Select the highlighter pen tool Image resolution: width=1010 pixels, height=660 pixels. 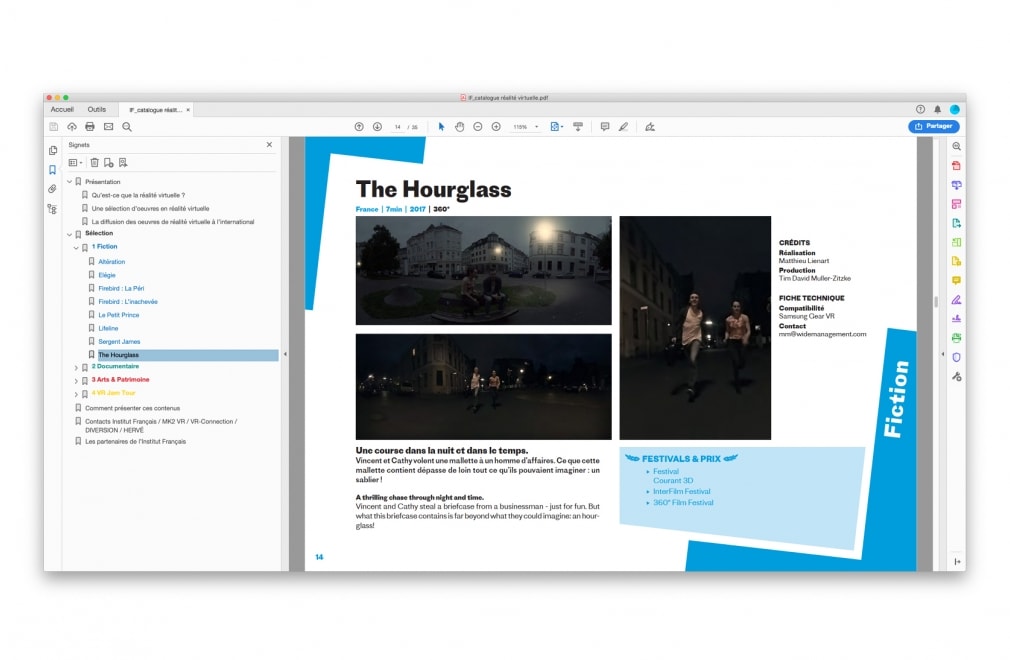[623, 127]
